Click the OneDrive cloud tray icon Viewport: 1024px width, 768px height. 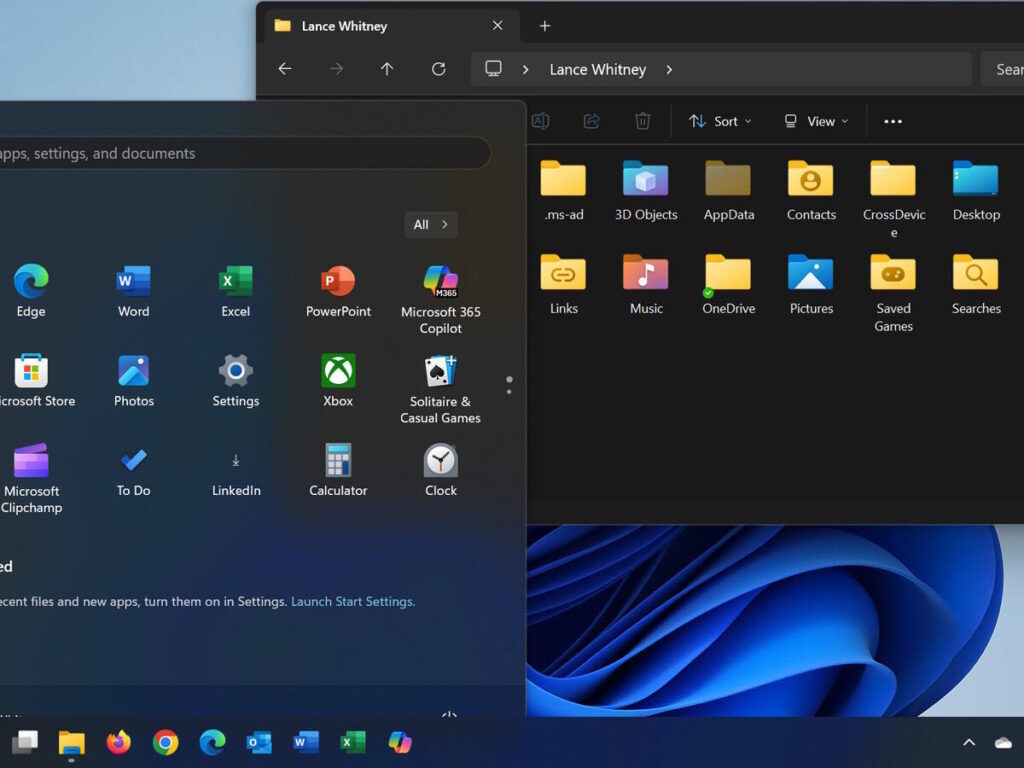[x=1004, y=743]
